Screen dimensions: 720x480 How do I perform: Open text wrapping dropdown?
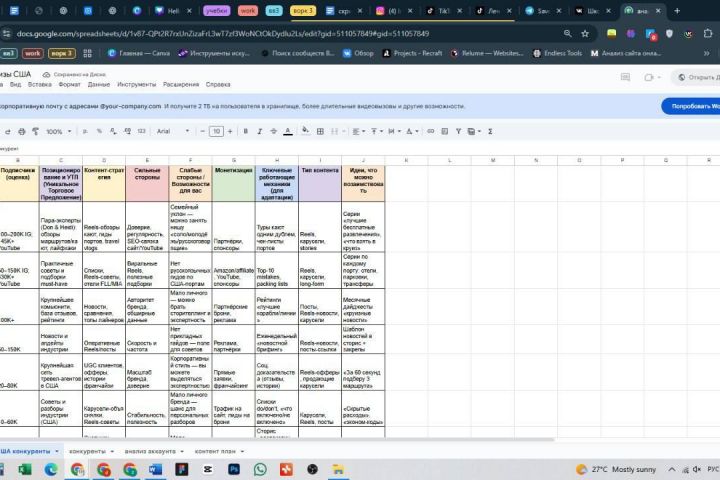click(394, 131)
